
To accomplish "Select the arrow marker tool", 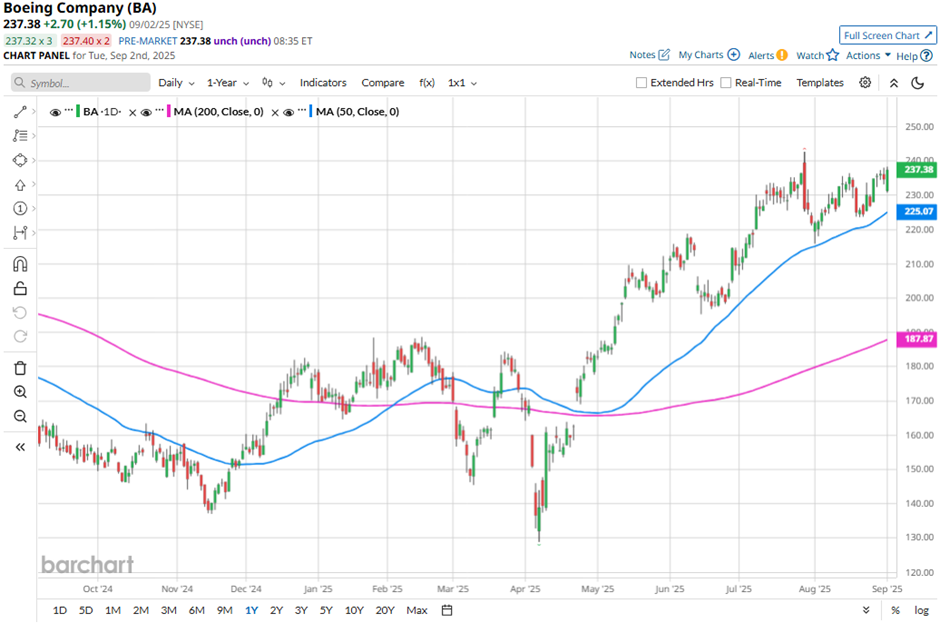I will pos(20,185).
